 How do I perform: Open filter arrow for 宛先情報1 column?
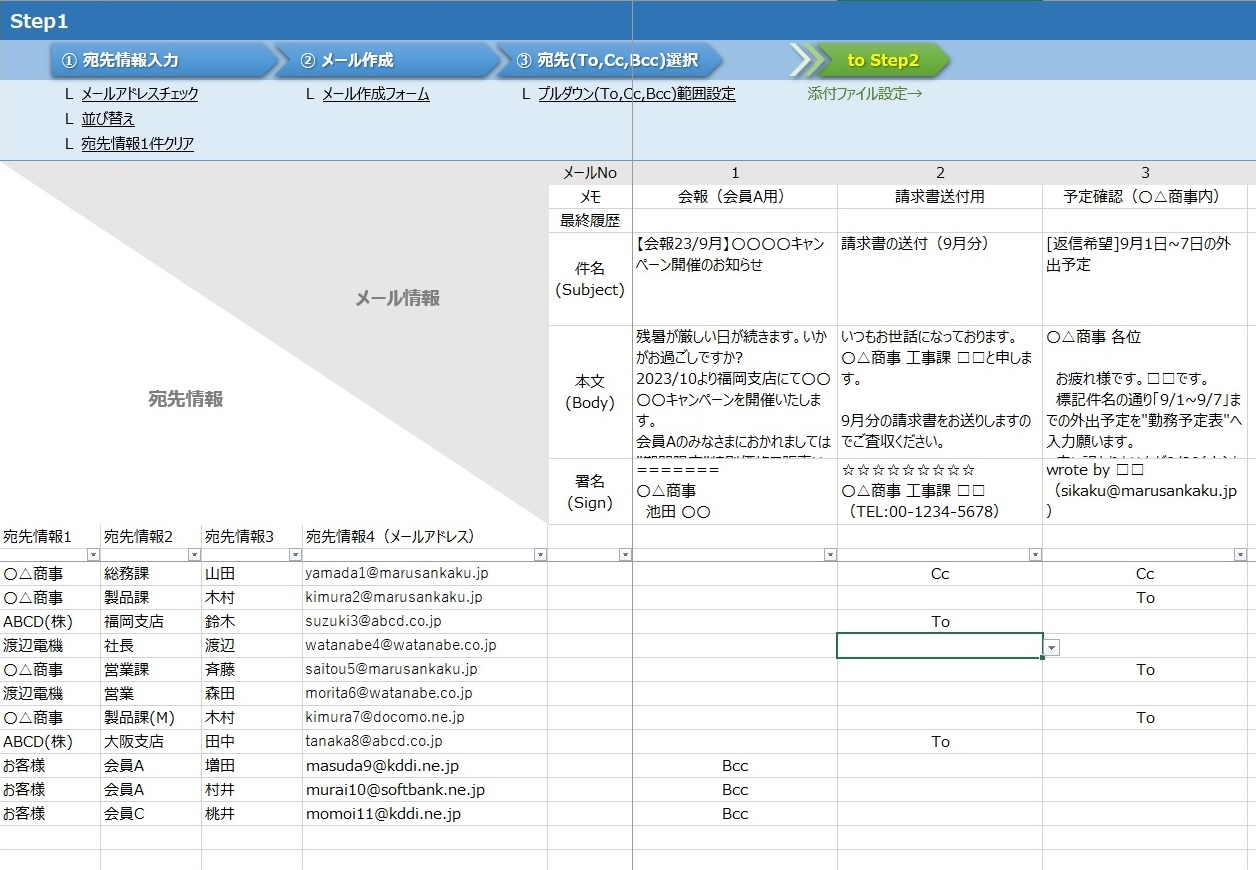93,554
